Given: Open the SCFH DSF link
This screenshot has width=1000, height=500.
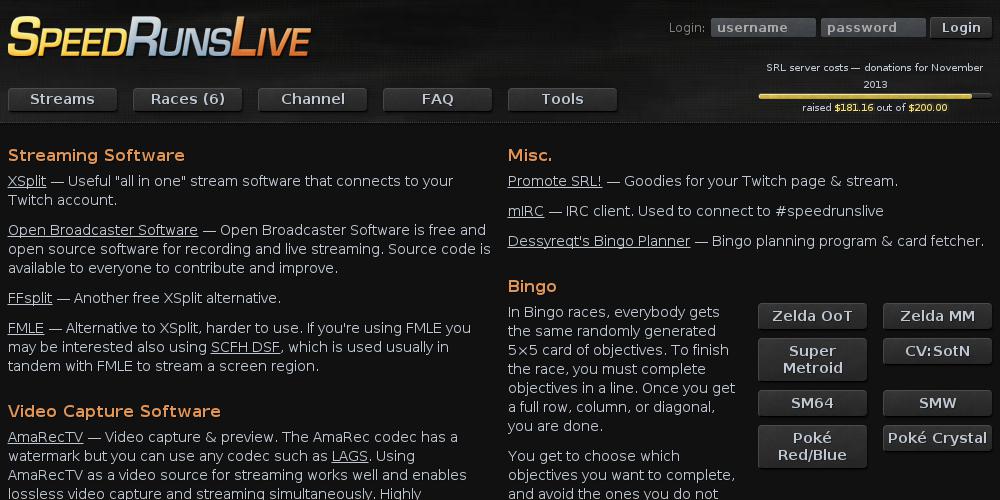Looking at the screenshot, I should (246, 348).
